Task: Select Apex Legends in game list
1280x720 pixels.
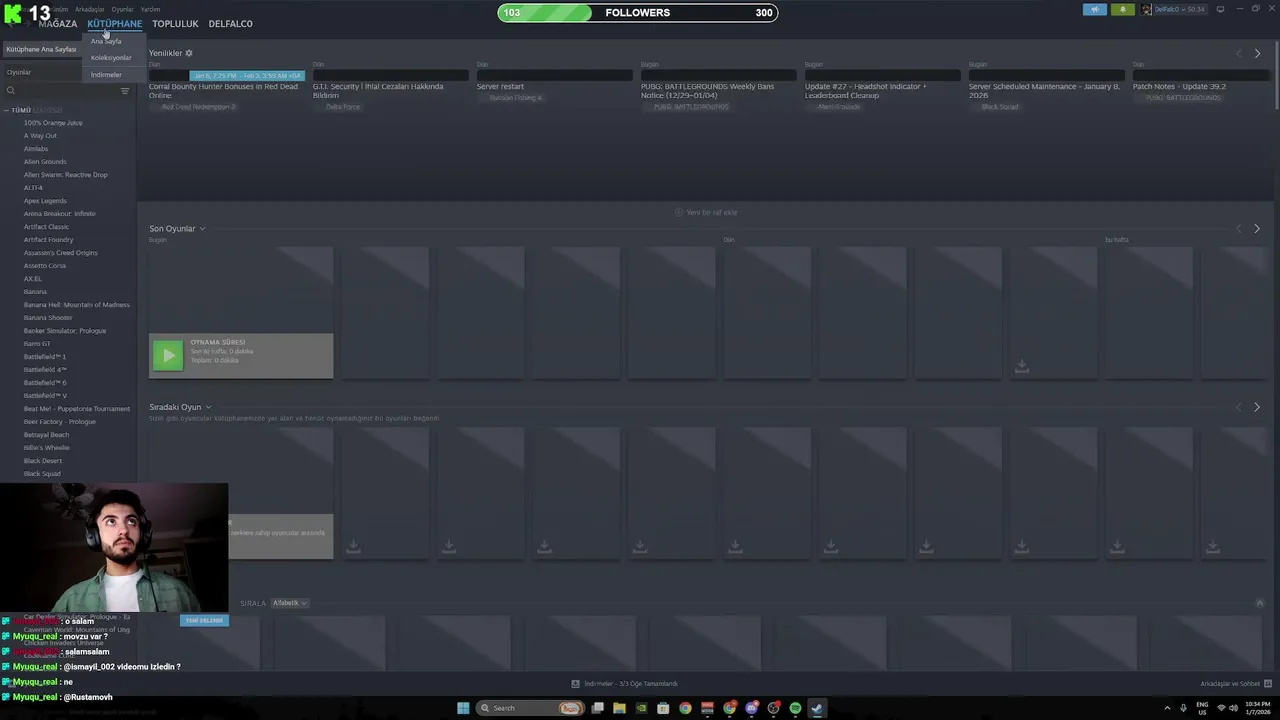Action: pos(45,201)
